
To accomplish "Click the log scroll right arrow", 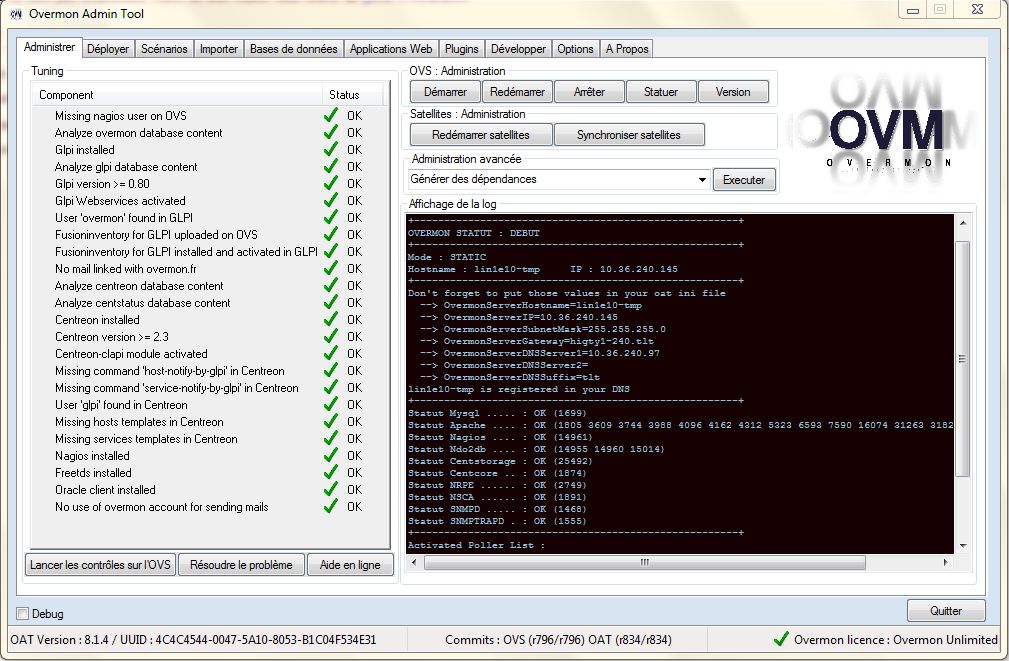I will 945,563.
